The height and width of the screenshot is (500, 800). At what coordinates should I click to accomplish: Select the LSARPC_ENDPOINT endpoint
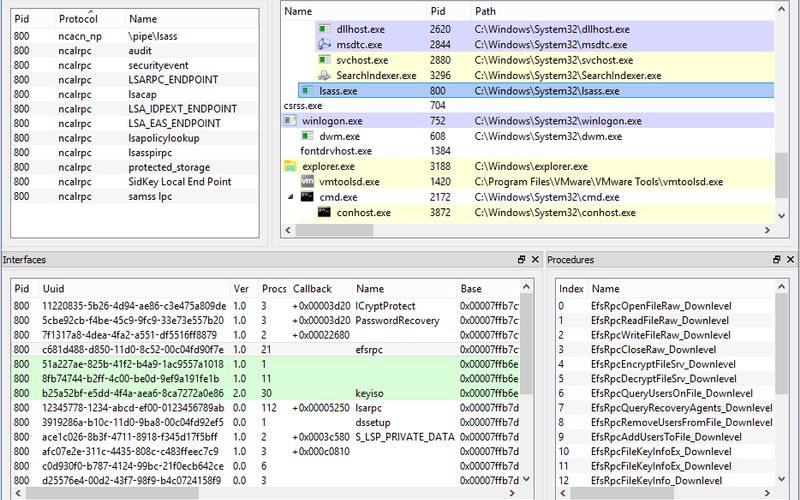tap(135, 80)
